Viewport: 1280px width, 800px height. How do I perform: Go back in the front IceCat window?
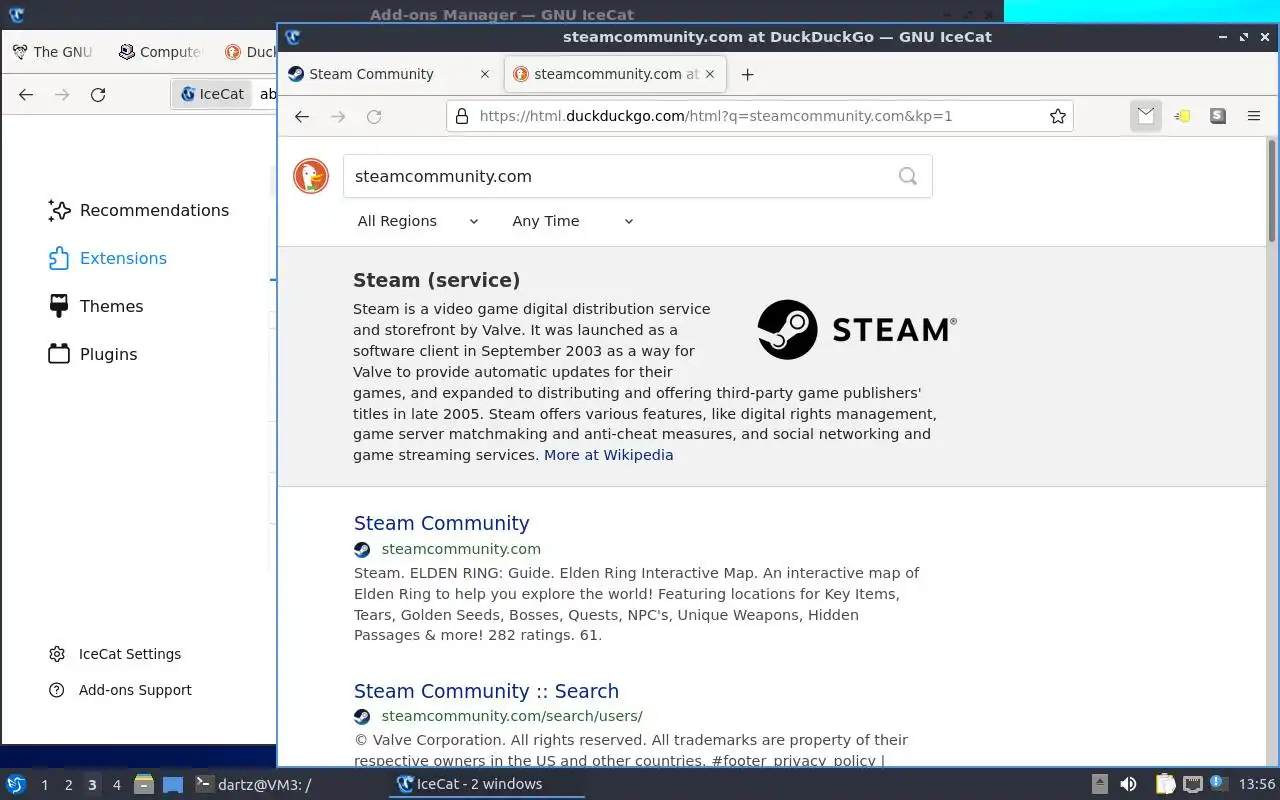301,116
